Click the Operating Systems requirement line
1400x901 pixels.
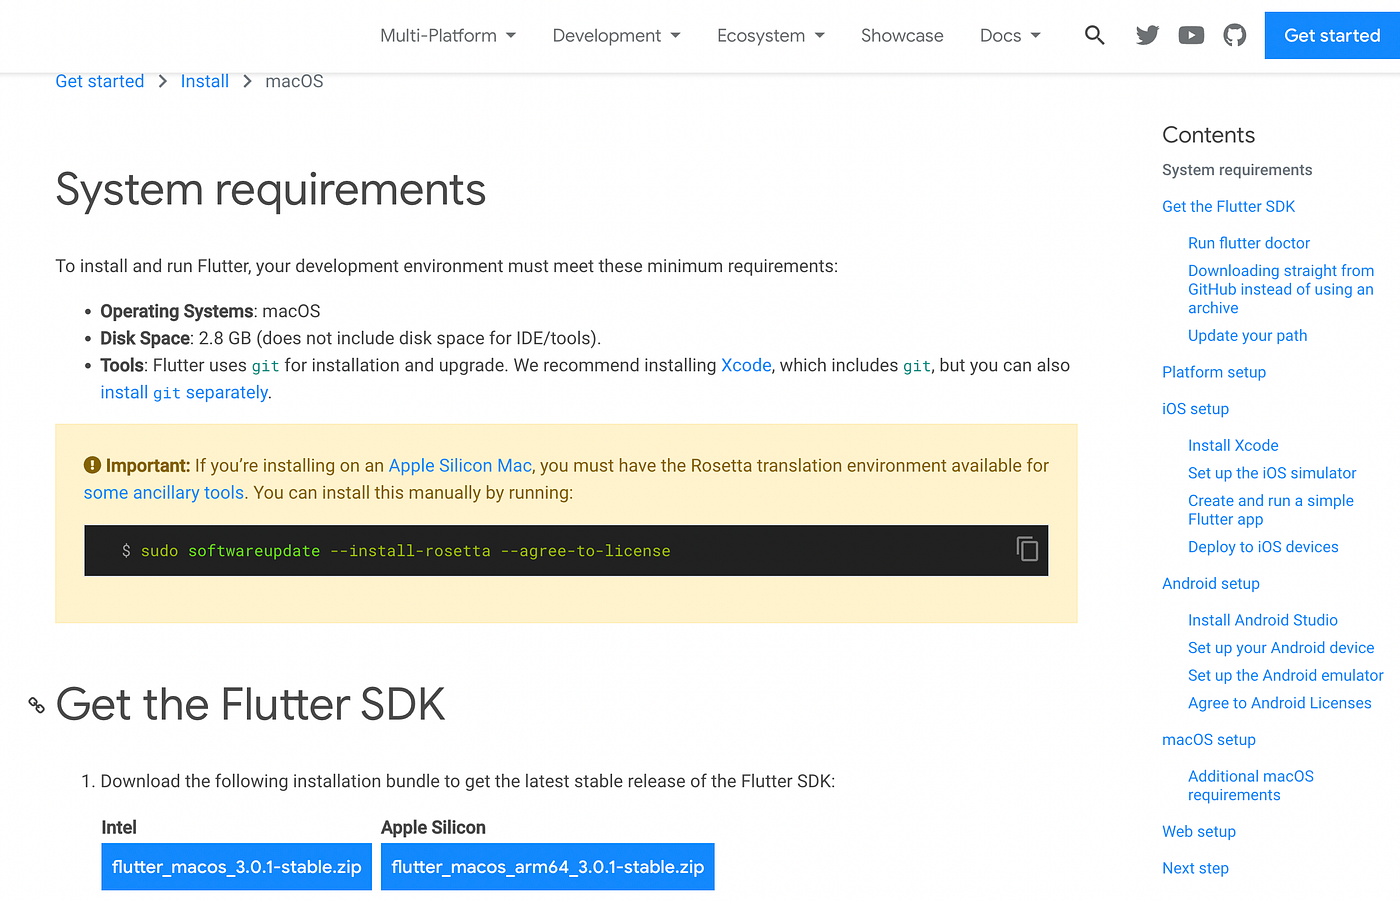(x=210, y=311)
